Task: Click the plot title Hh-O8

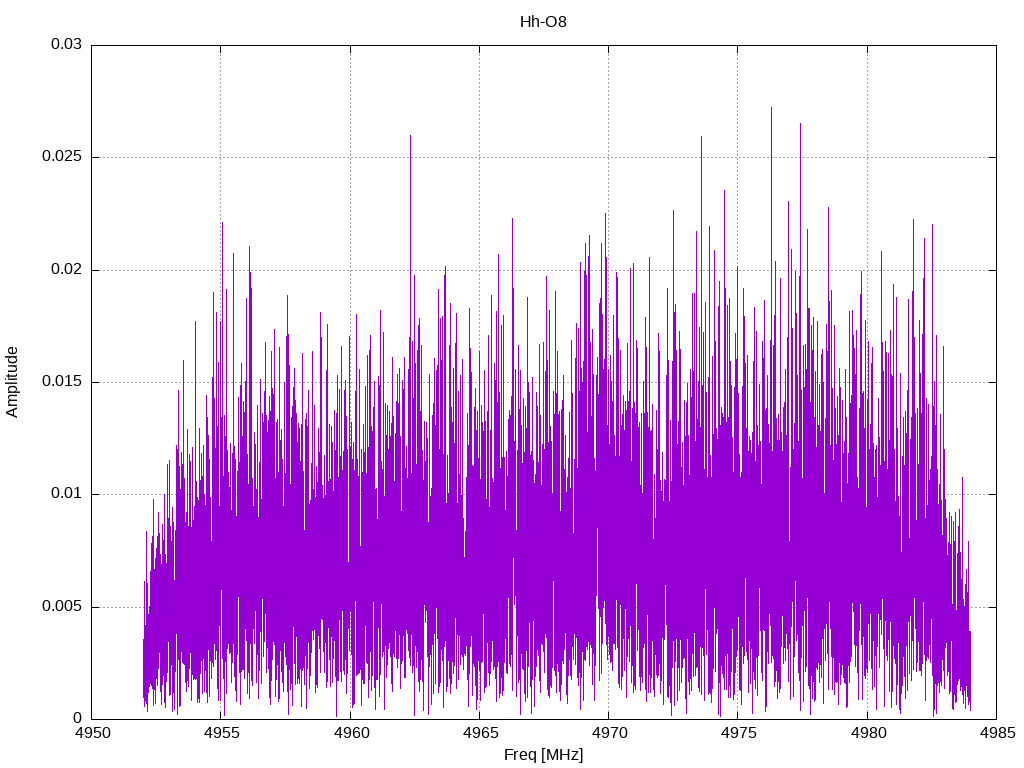Action: tap(543, 22)
